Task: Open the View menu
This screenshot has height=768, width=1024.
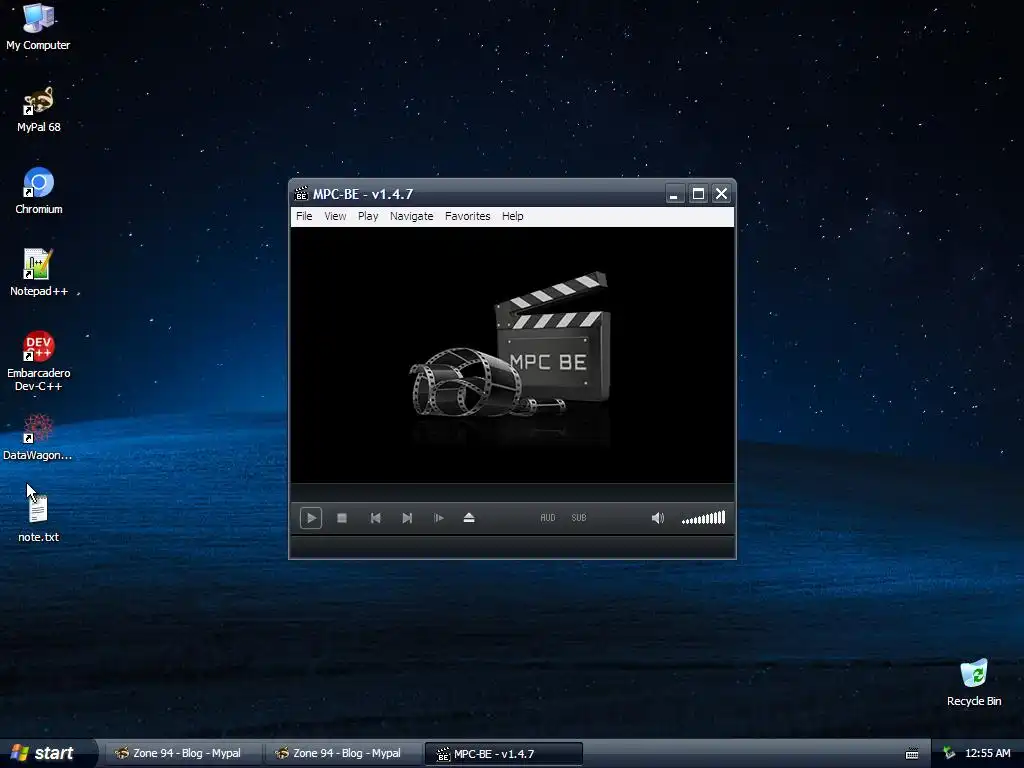Action: tap(336, 216)
